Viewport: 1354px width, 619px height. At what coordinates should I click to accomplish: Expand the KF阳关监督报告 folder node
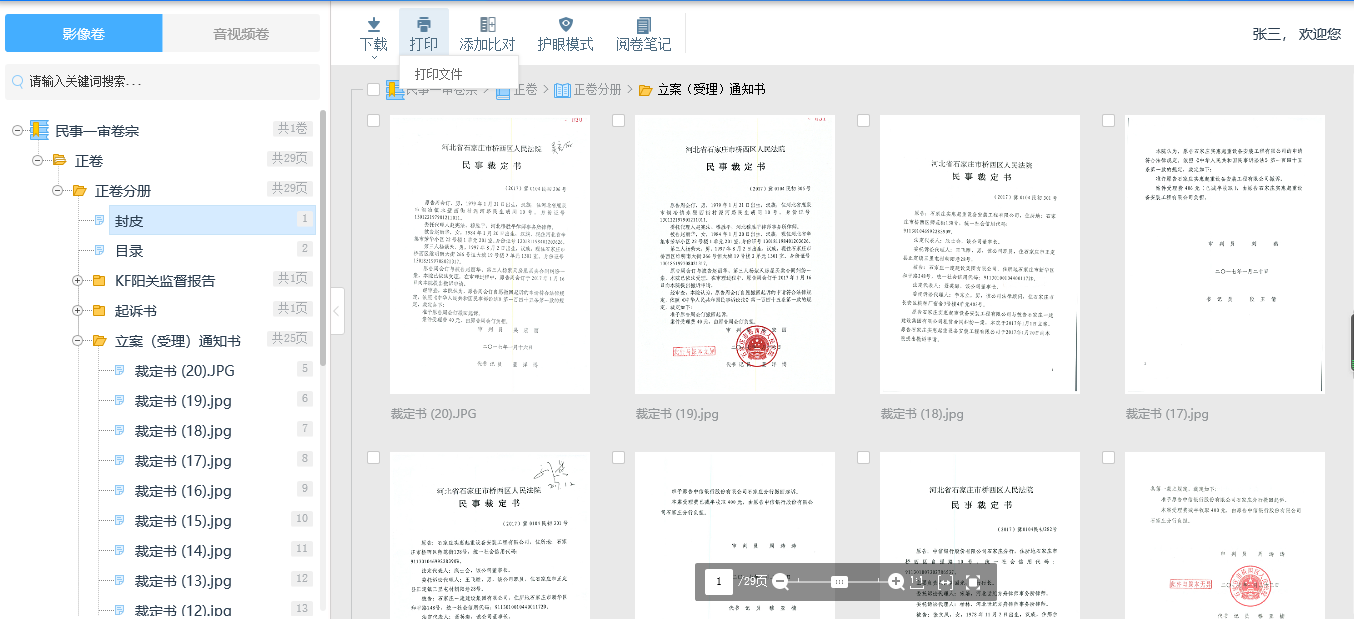(77, 280)
